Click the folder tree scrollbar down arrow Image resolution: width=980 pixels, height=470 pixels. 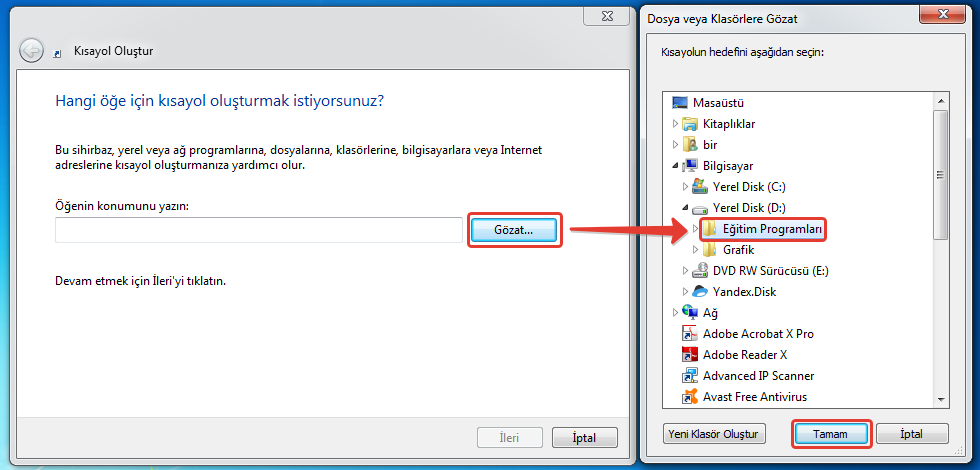point(940,399)
